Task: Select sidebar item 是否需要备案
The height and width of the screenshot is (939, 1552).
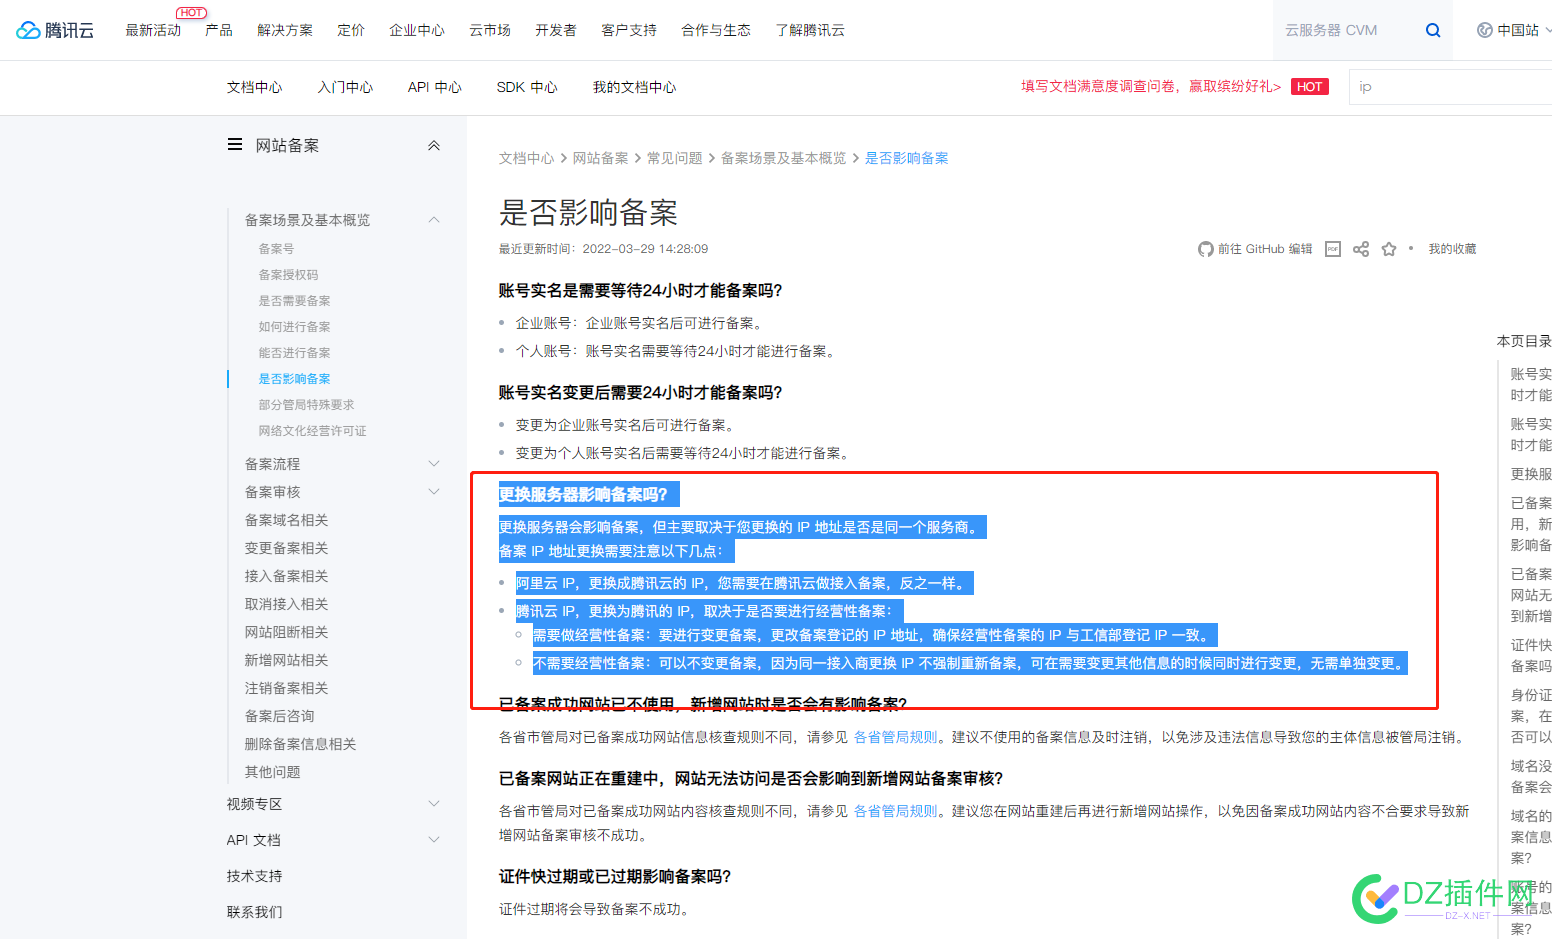Action: coord(295,301)
